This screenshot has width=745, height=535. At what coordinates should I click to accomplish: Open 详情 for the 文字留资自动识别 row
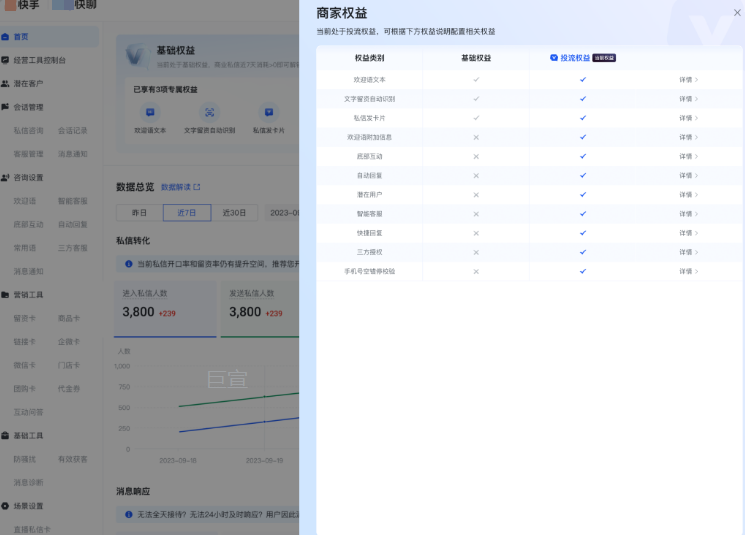[688, 99]
